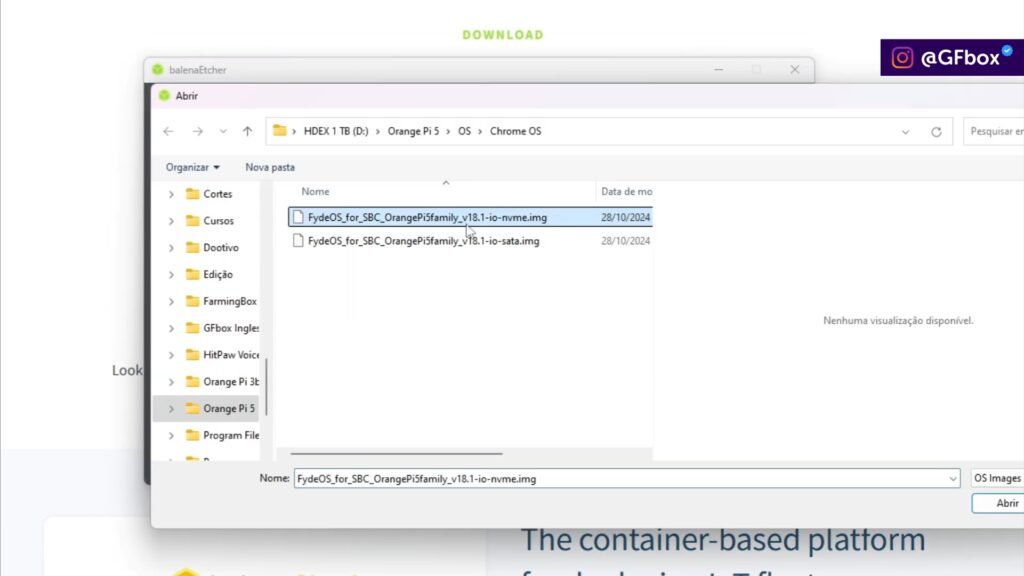This screenshot has width=1024, height=576.
Task: Expand the GFbox Ingles folder chevron
Action: pyautogui.click(x=171, y=328)
